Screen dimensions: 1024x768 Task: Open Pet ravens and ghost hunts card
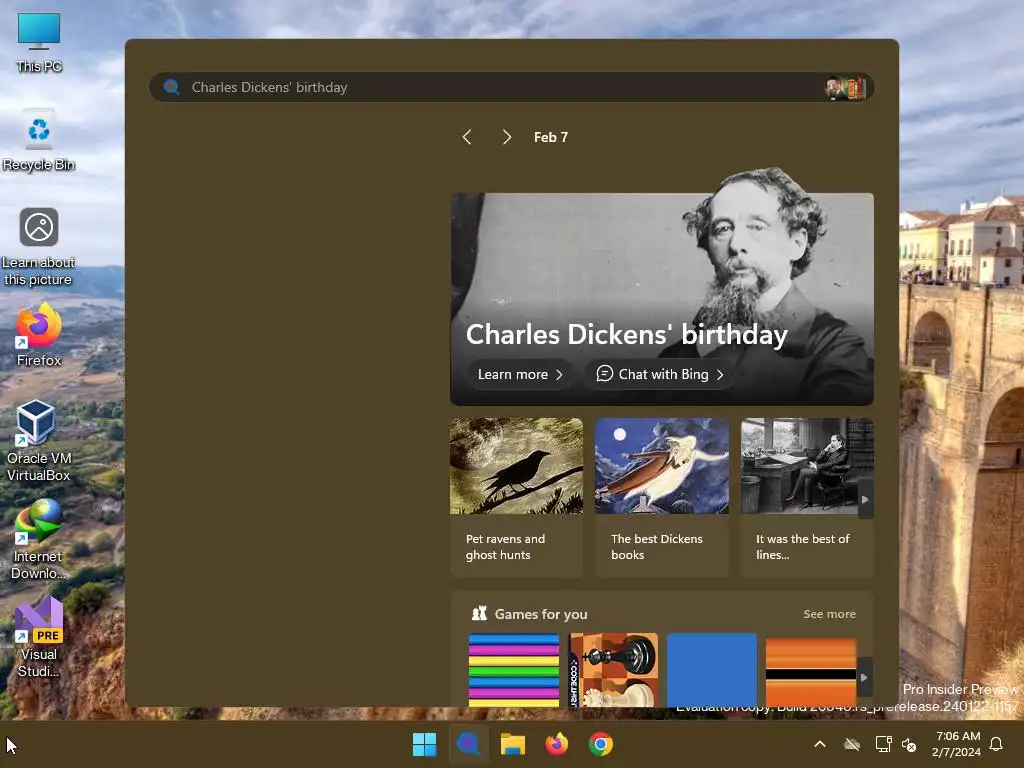click(517, 497)
